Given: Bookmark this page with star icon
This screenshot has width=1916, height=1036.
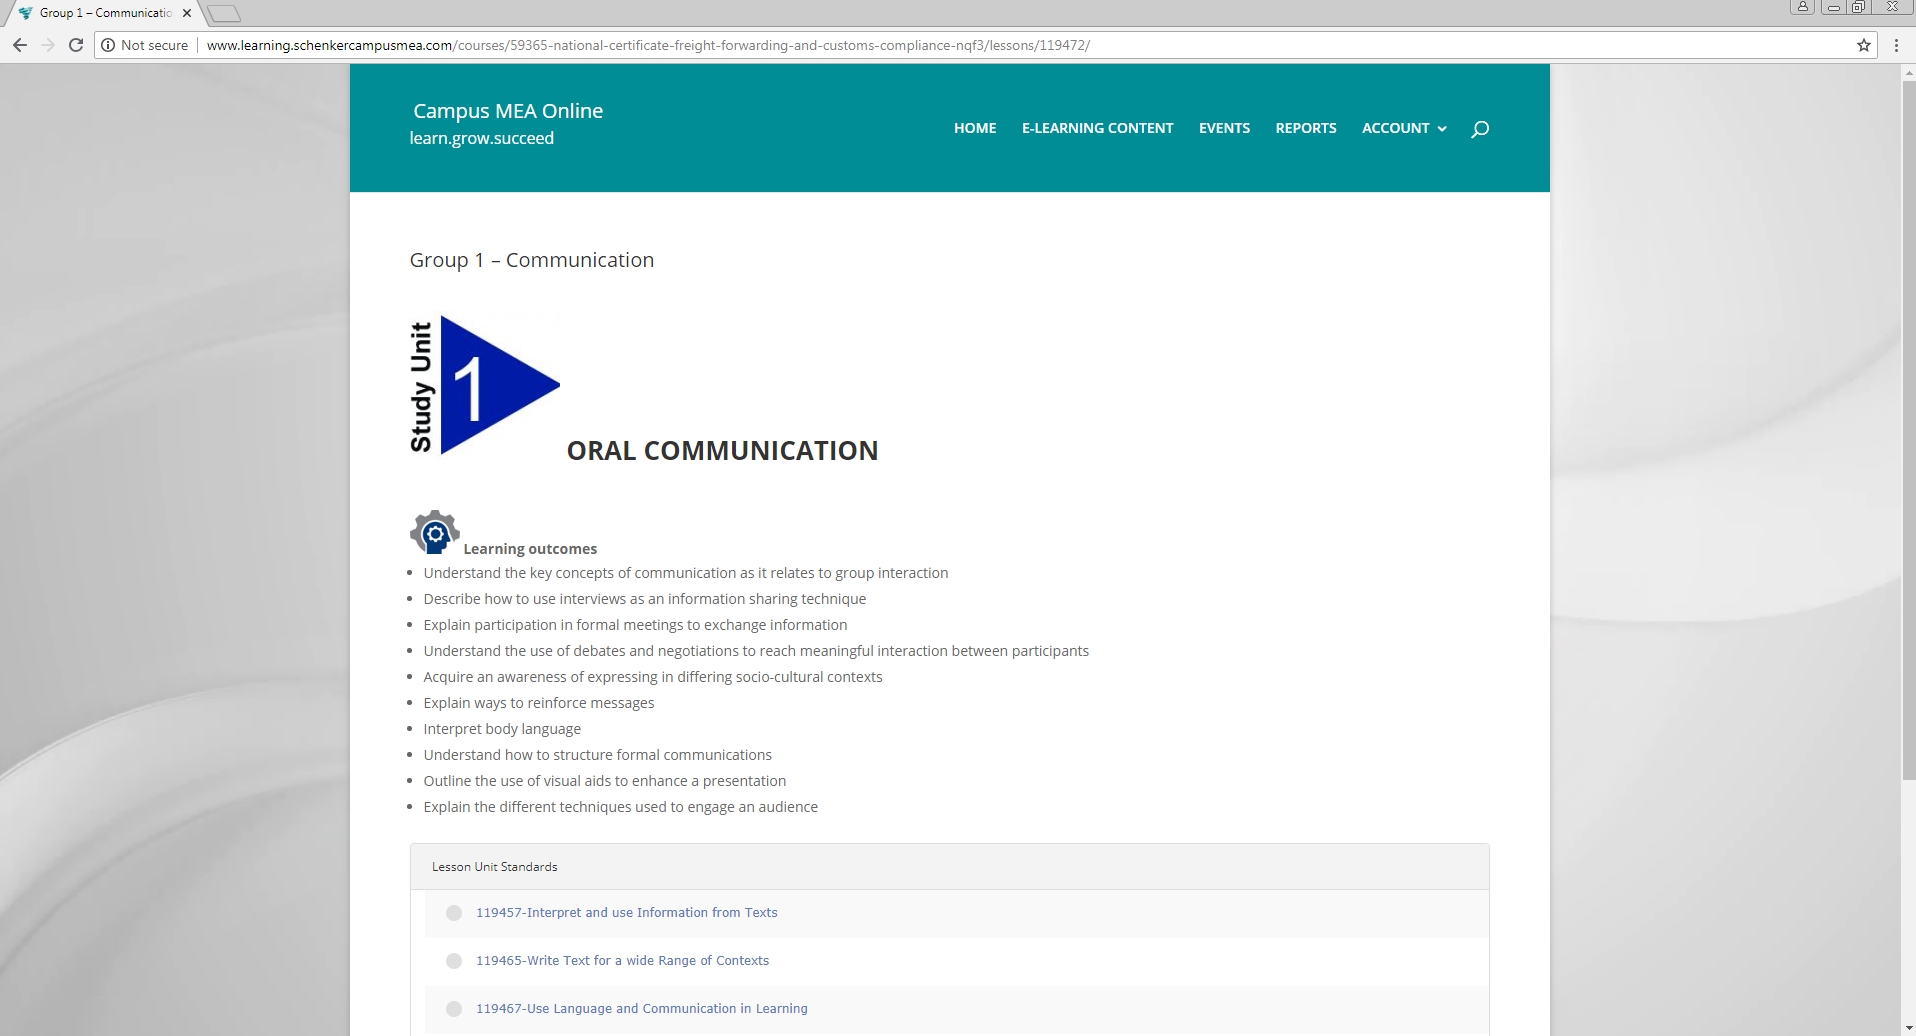Looking at the screenshot, I should pos(1864,45).
